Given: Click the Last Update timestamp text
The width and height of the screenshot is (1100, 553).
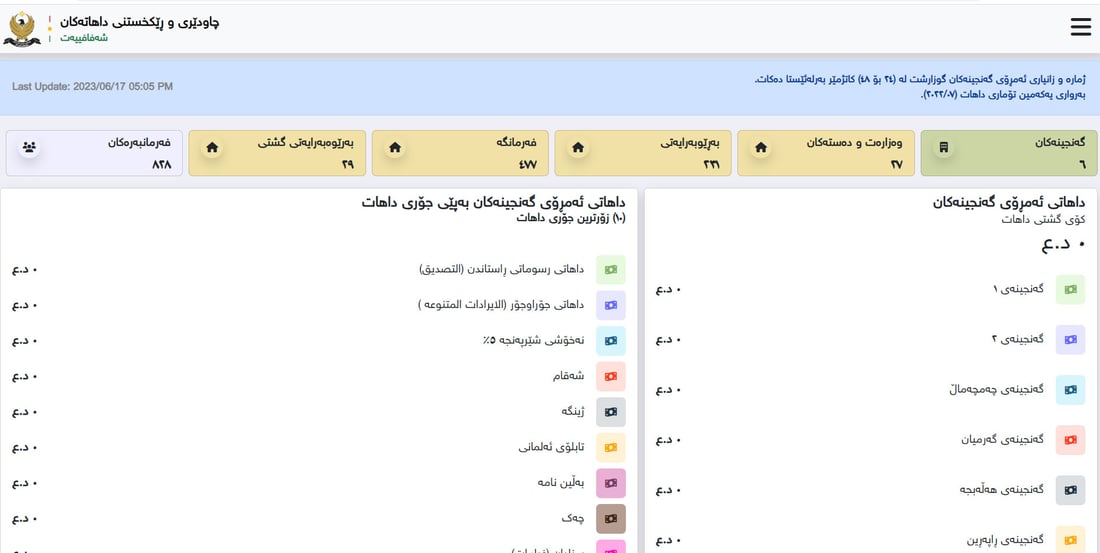Looking at the screenshot, I should click(93, 86).
